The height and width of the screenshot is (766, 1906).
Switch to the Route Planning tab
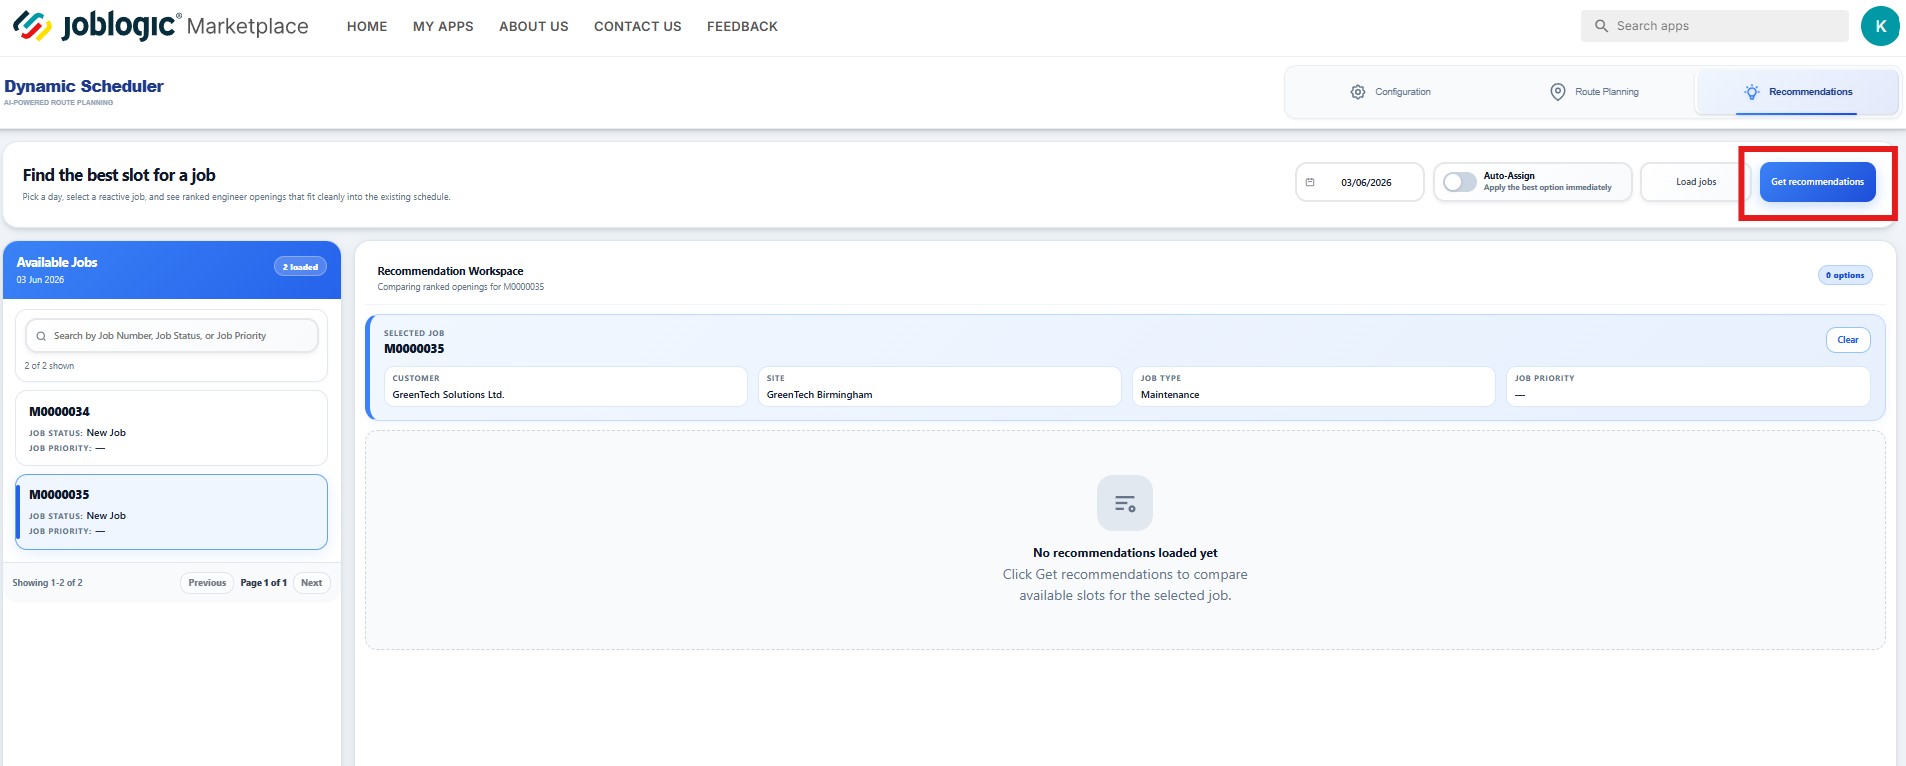pyautogui.click(x=1594, y=92)
